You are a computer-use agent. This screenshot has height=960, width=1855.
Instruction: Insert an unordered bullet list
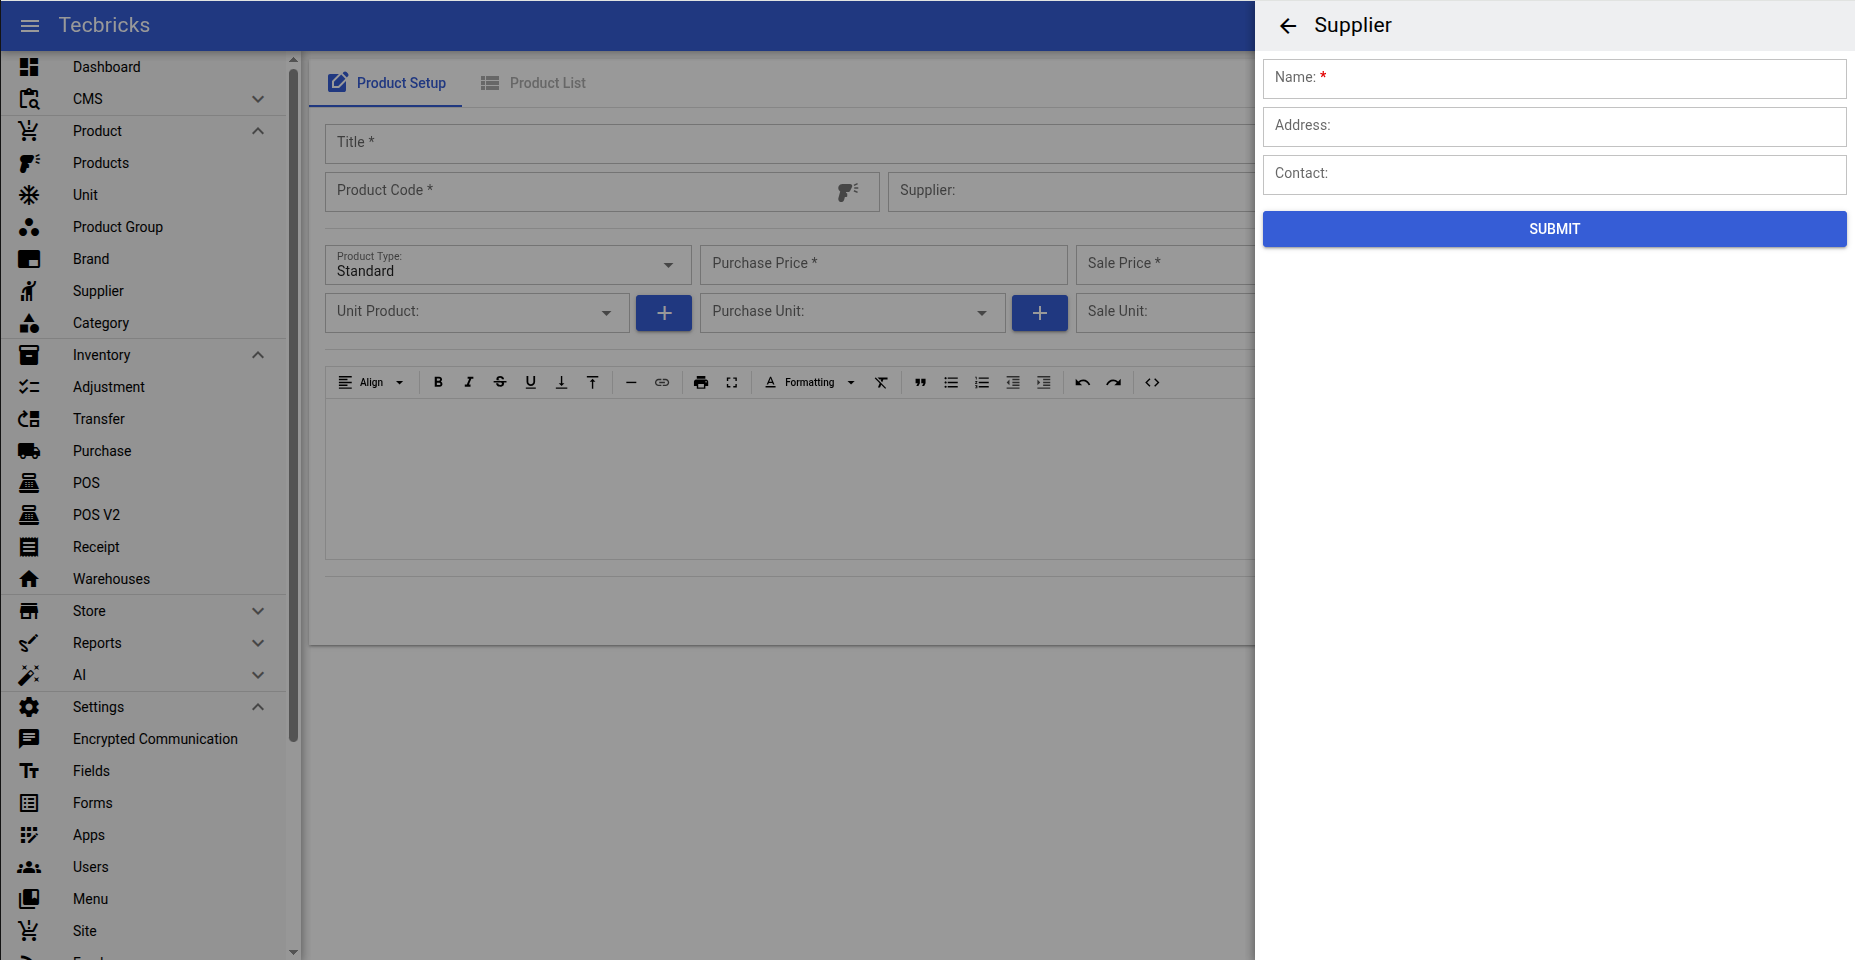tap(951, 382)
